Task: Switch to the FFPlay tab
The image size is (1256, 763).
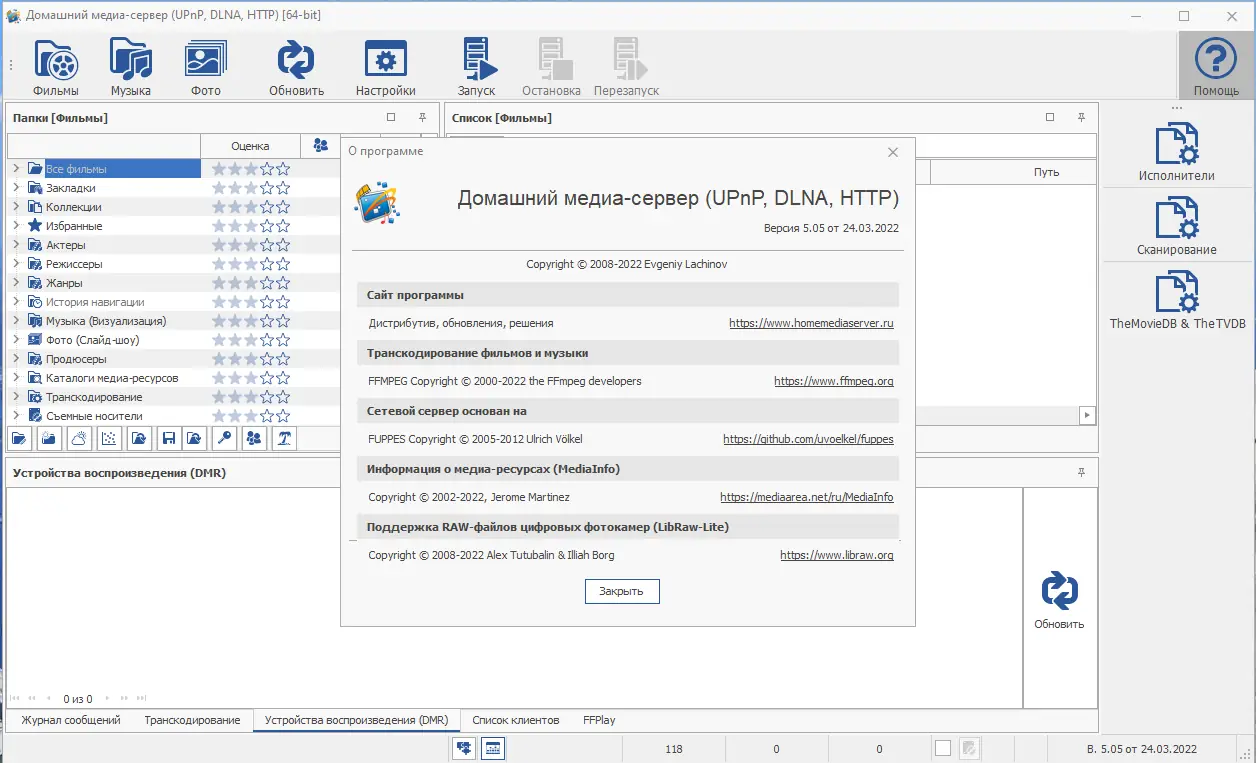Action: point(599,720)
